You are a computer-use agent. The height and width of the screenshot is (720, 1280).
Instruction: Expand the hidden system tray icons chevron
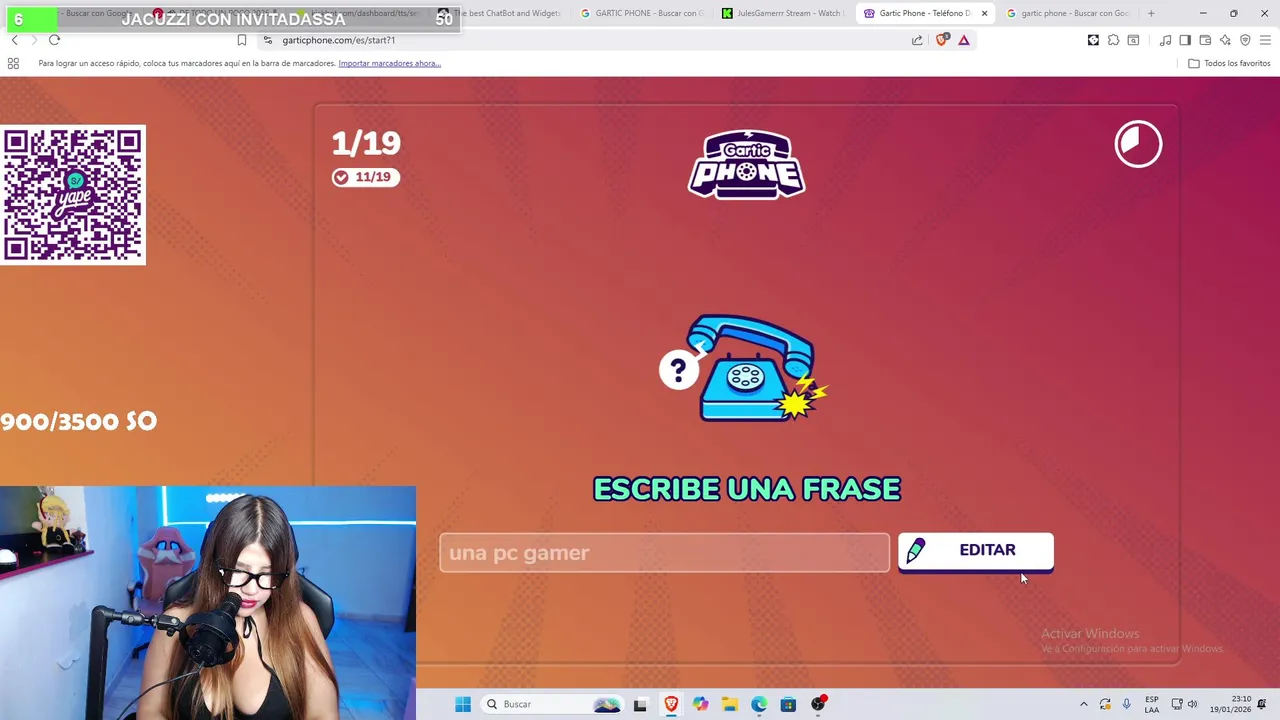tap(1083, 704)
